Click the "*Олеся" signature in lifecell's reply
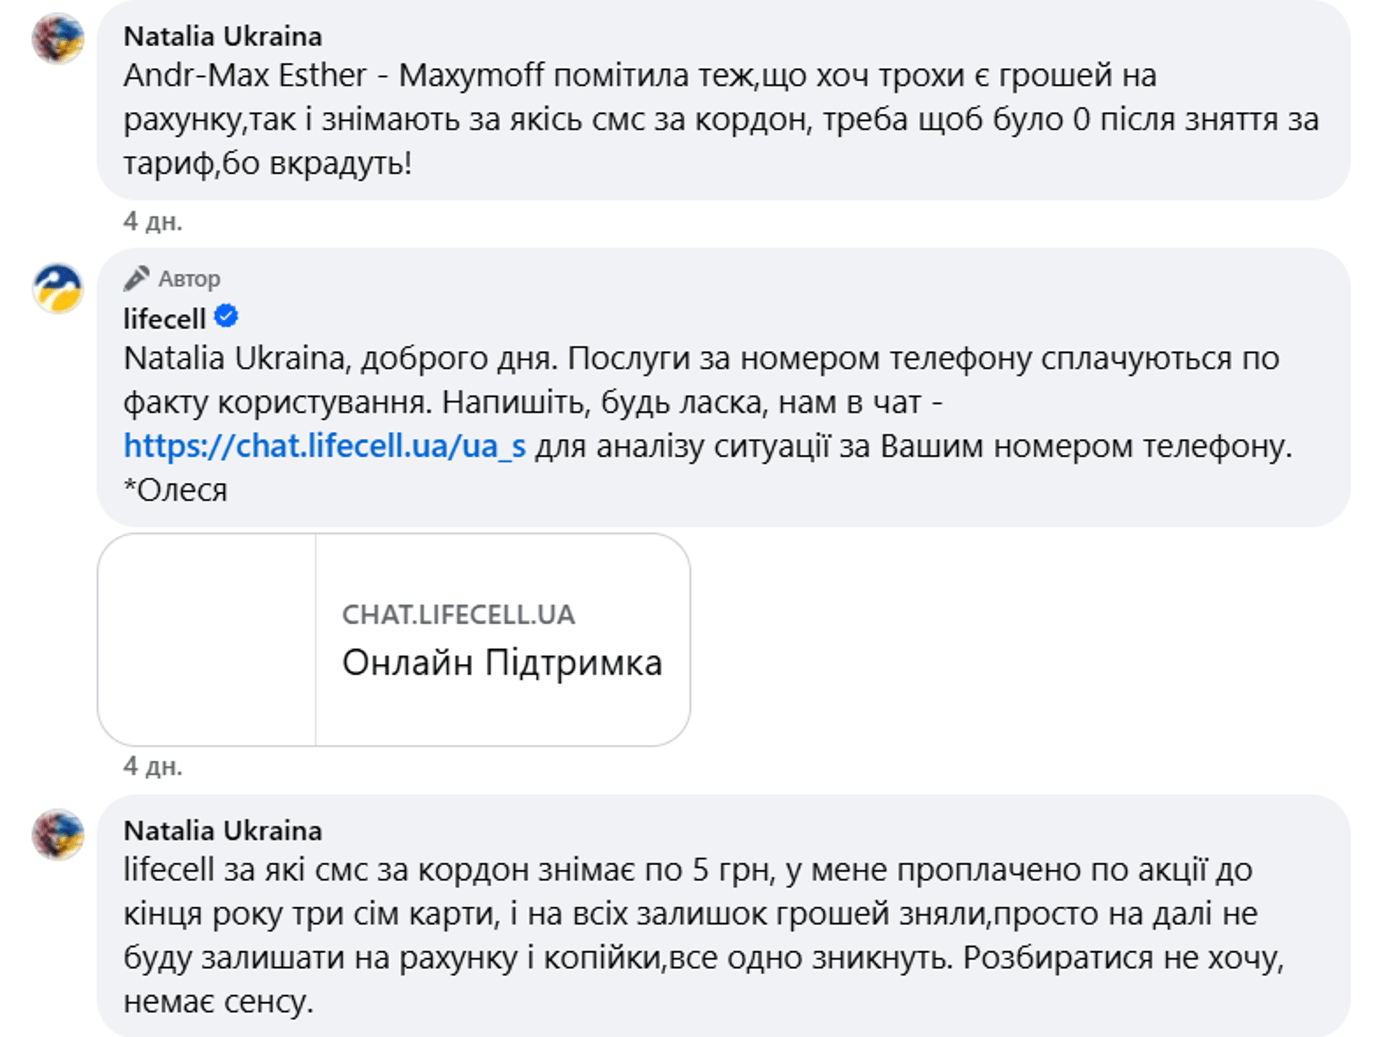The height and width of the screenshot is (1037, 1400). point(176,490)
